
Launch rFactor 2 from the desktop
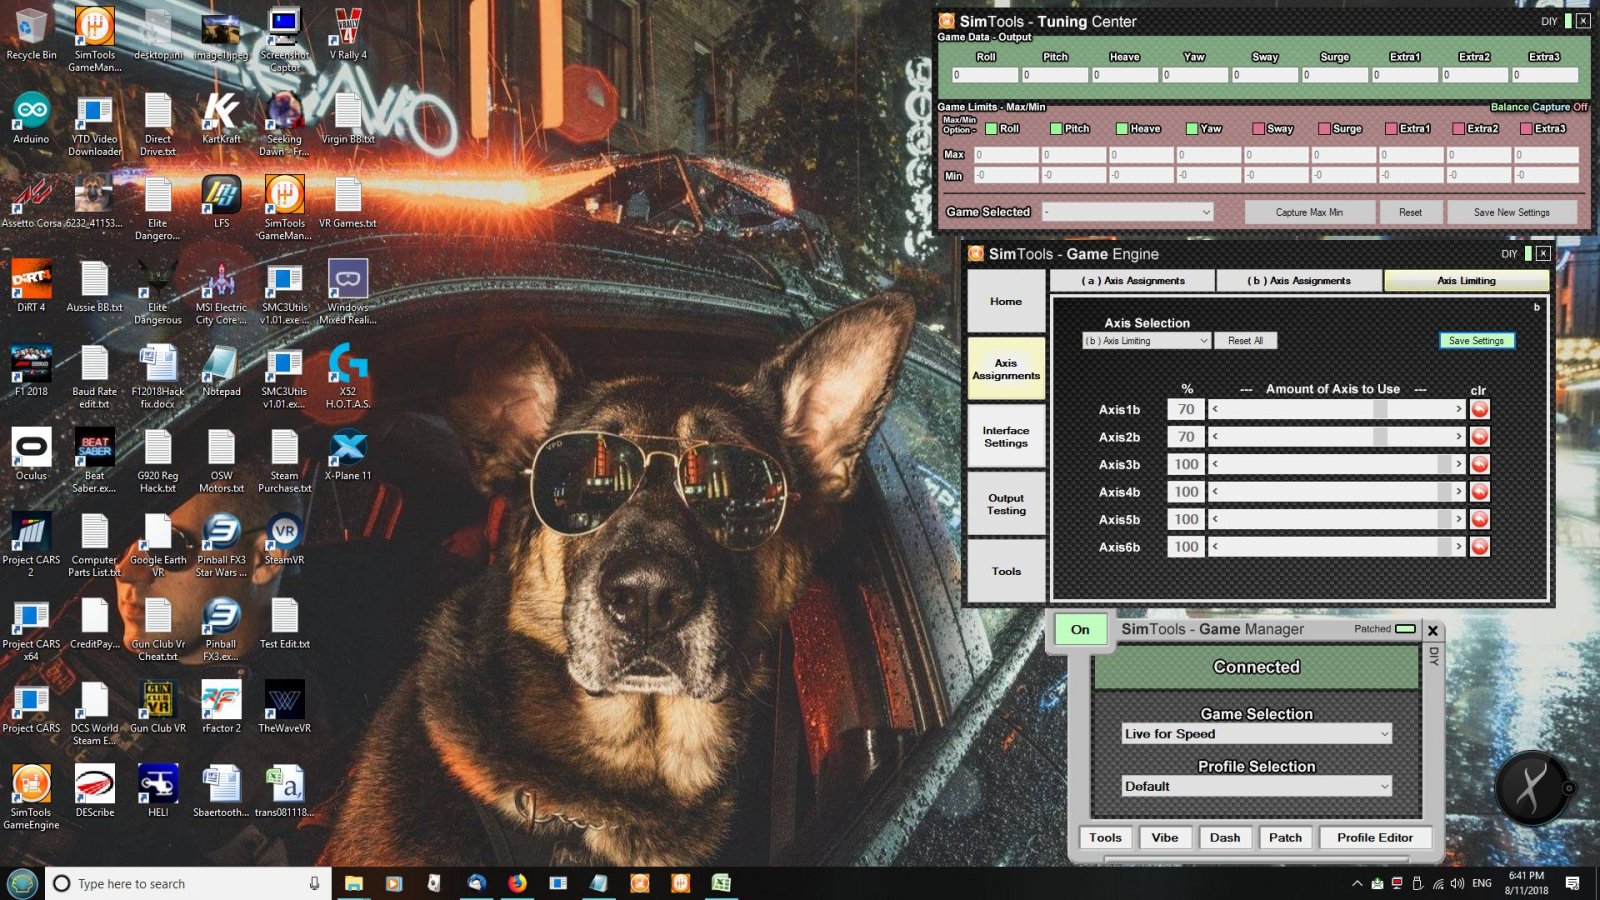(x=221, y=707)
